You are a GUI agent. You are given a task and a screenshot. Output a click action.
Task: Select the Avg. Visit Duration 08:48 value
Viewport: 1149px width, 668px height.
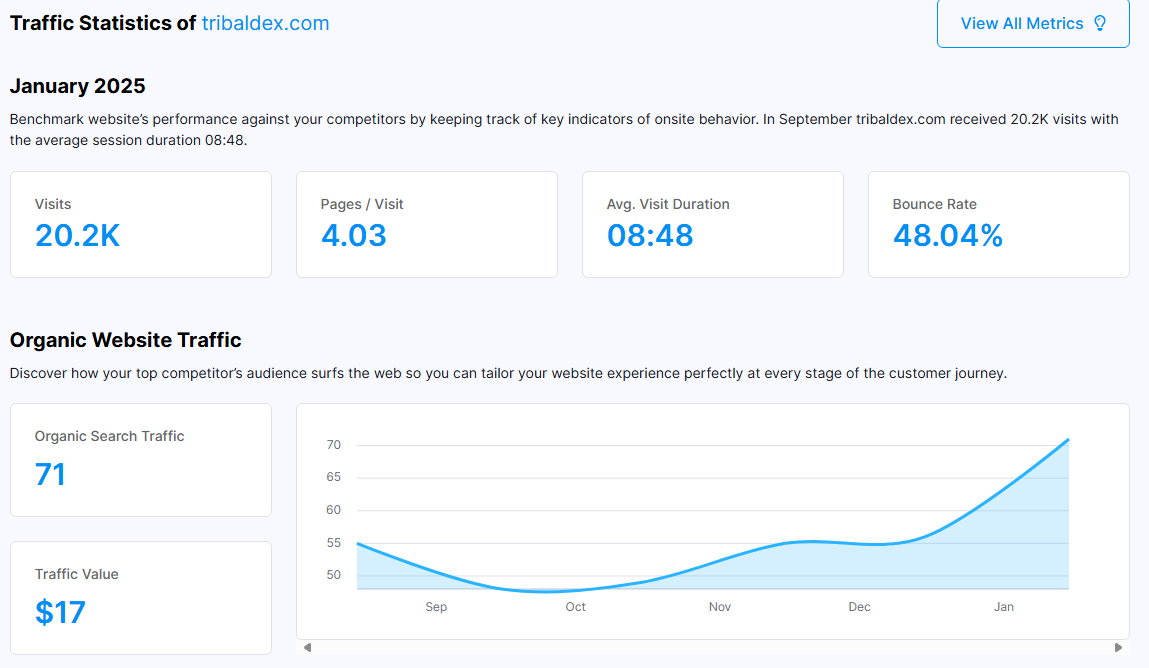pyautogui.click(x=650, y=236)
